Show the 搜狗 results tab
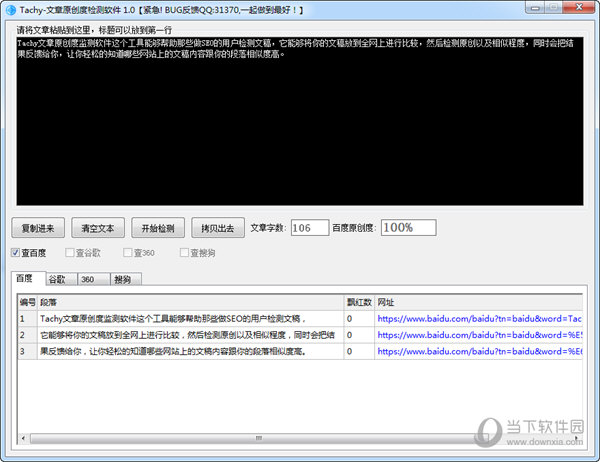 tap(126, 279)
